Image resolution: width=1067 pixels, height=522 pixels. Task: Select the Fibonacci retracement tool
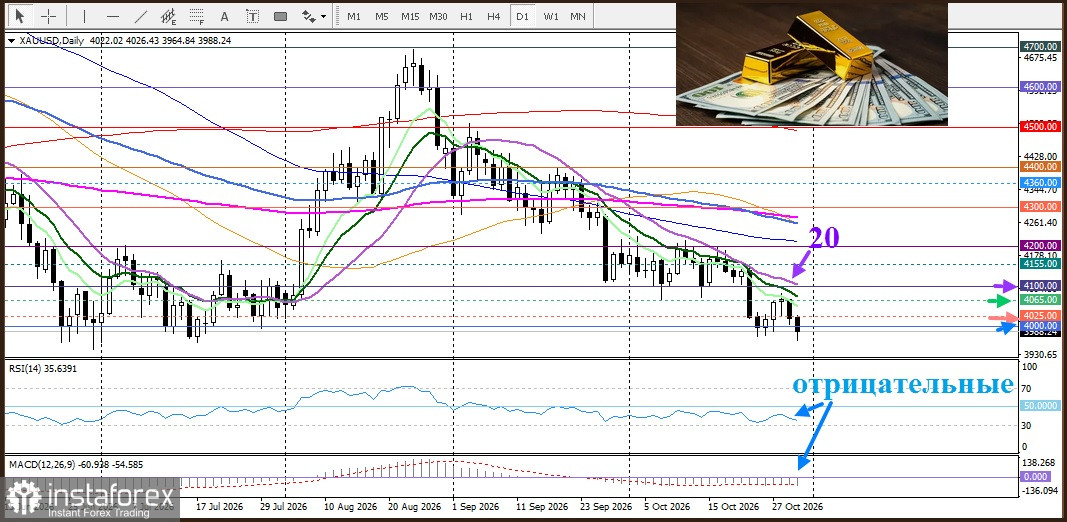(197, 16)
